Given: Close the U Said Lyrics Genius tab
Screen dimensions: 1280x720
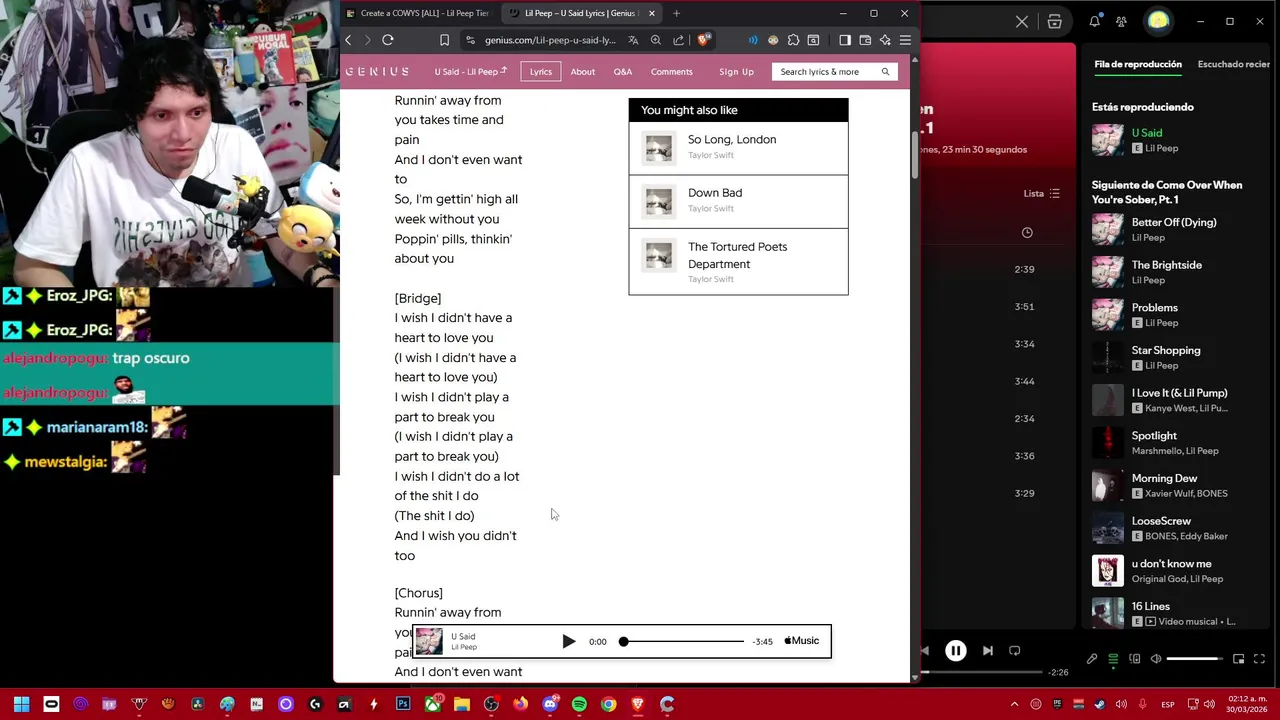Looking at the screenshot, I should [x=652, y=13].
